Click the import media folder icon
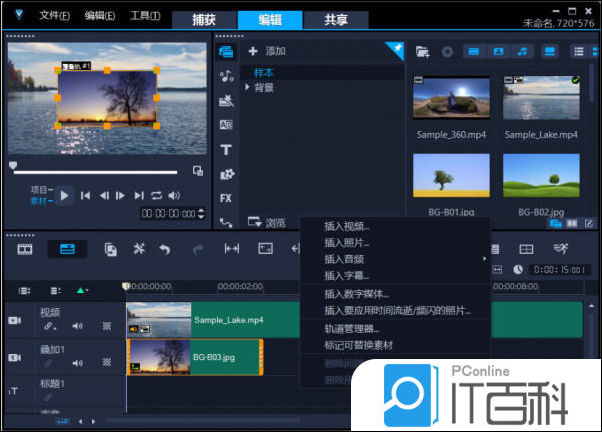The height and width of the screenshot is (432, 602). click(422, 51)
